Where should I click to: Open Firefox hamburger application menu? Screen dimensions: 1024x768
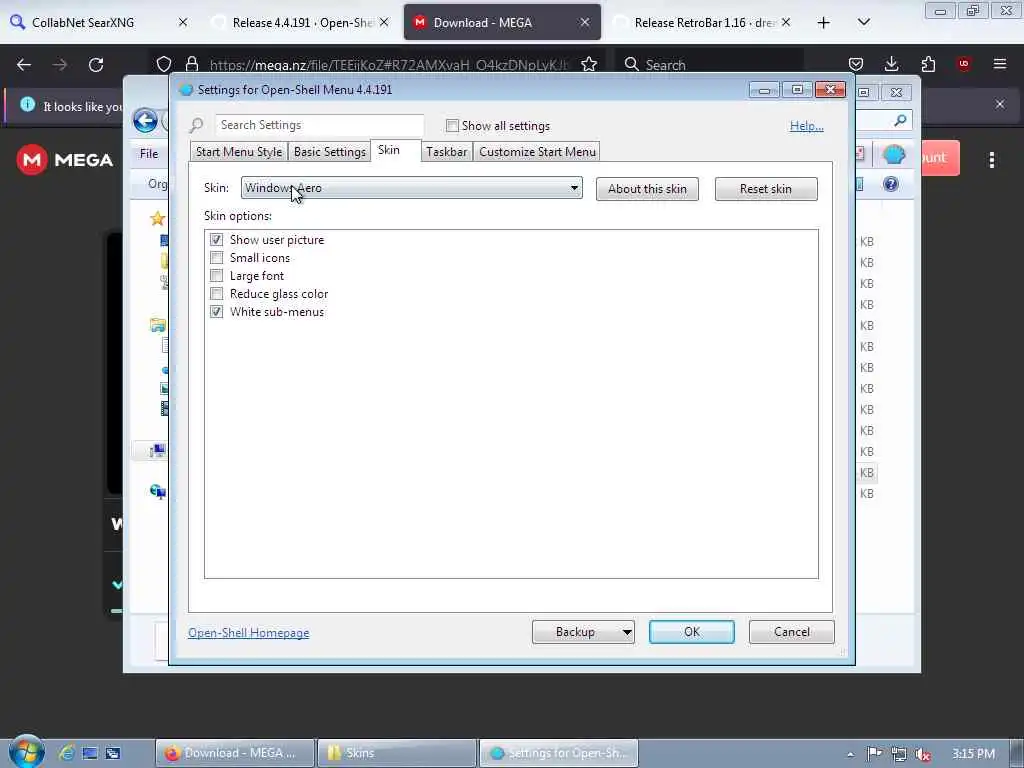(999, 64)
